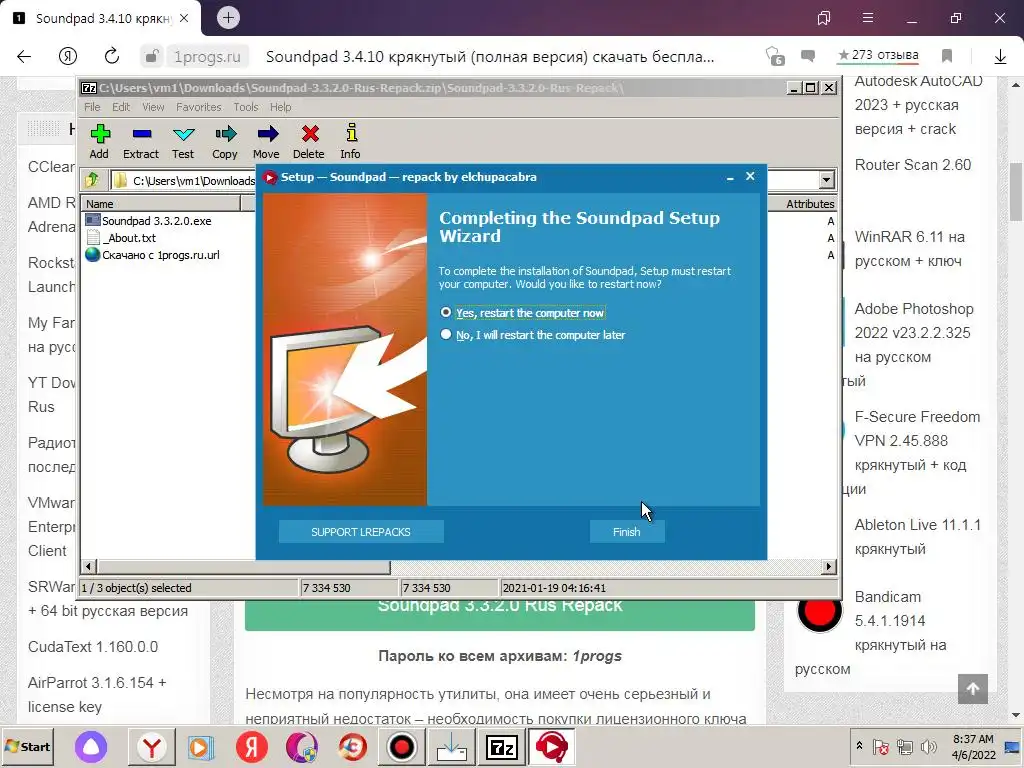The height and width of the screenshot is (768, 1024).
Task: Open the Adobe Photoshop 2022 link
Action: point(914,333)
